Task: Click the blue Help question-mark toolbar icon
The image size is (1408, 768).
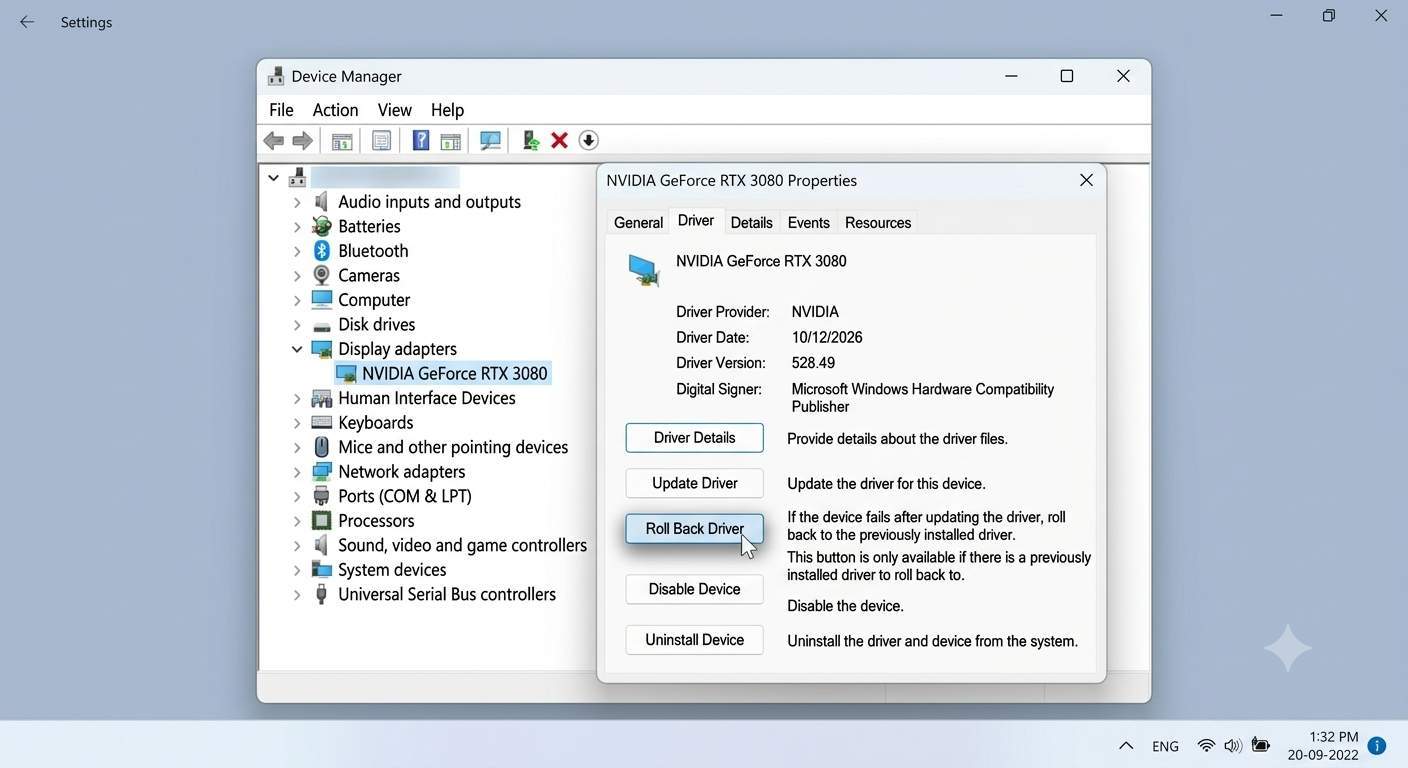Action: (421, 141)
